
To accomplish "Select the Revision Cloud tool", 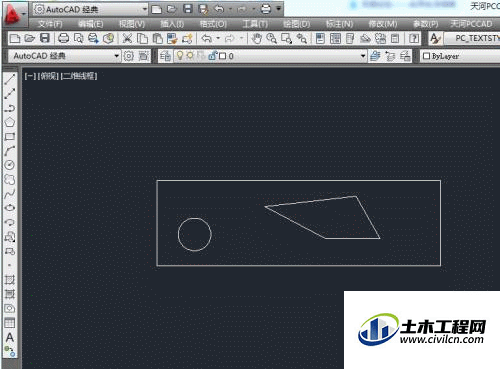I will pos(10,179).
